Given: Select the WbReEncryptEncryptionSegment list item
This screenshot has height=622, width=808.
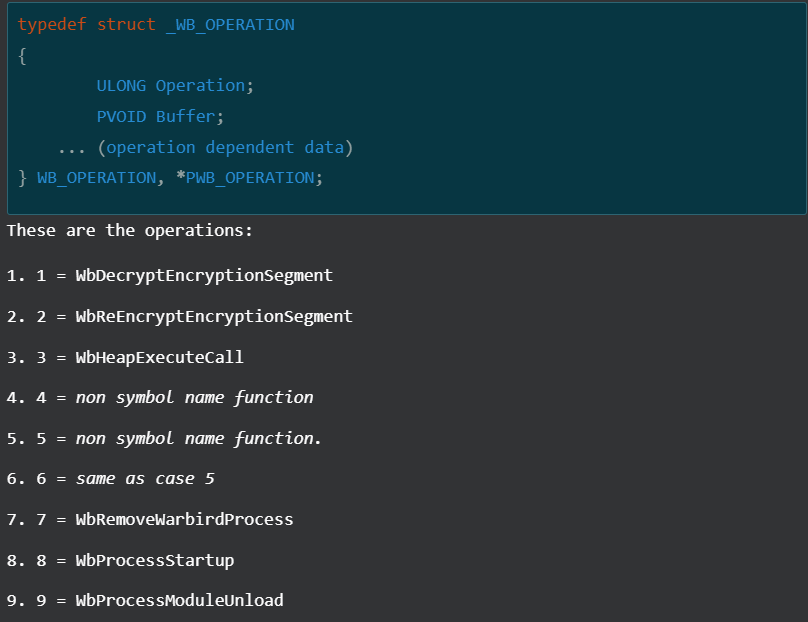Looking at the screenshot, I should (214, 316).
